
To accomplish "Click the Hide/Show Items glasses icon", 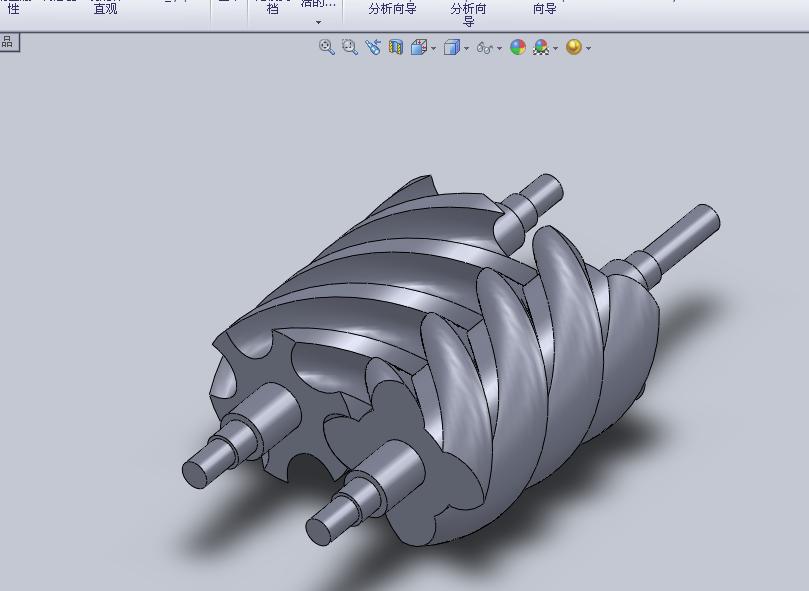I will pyautogui.click(x=484, y=47).
